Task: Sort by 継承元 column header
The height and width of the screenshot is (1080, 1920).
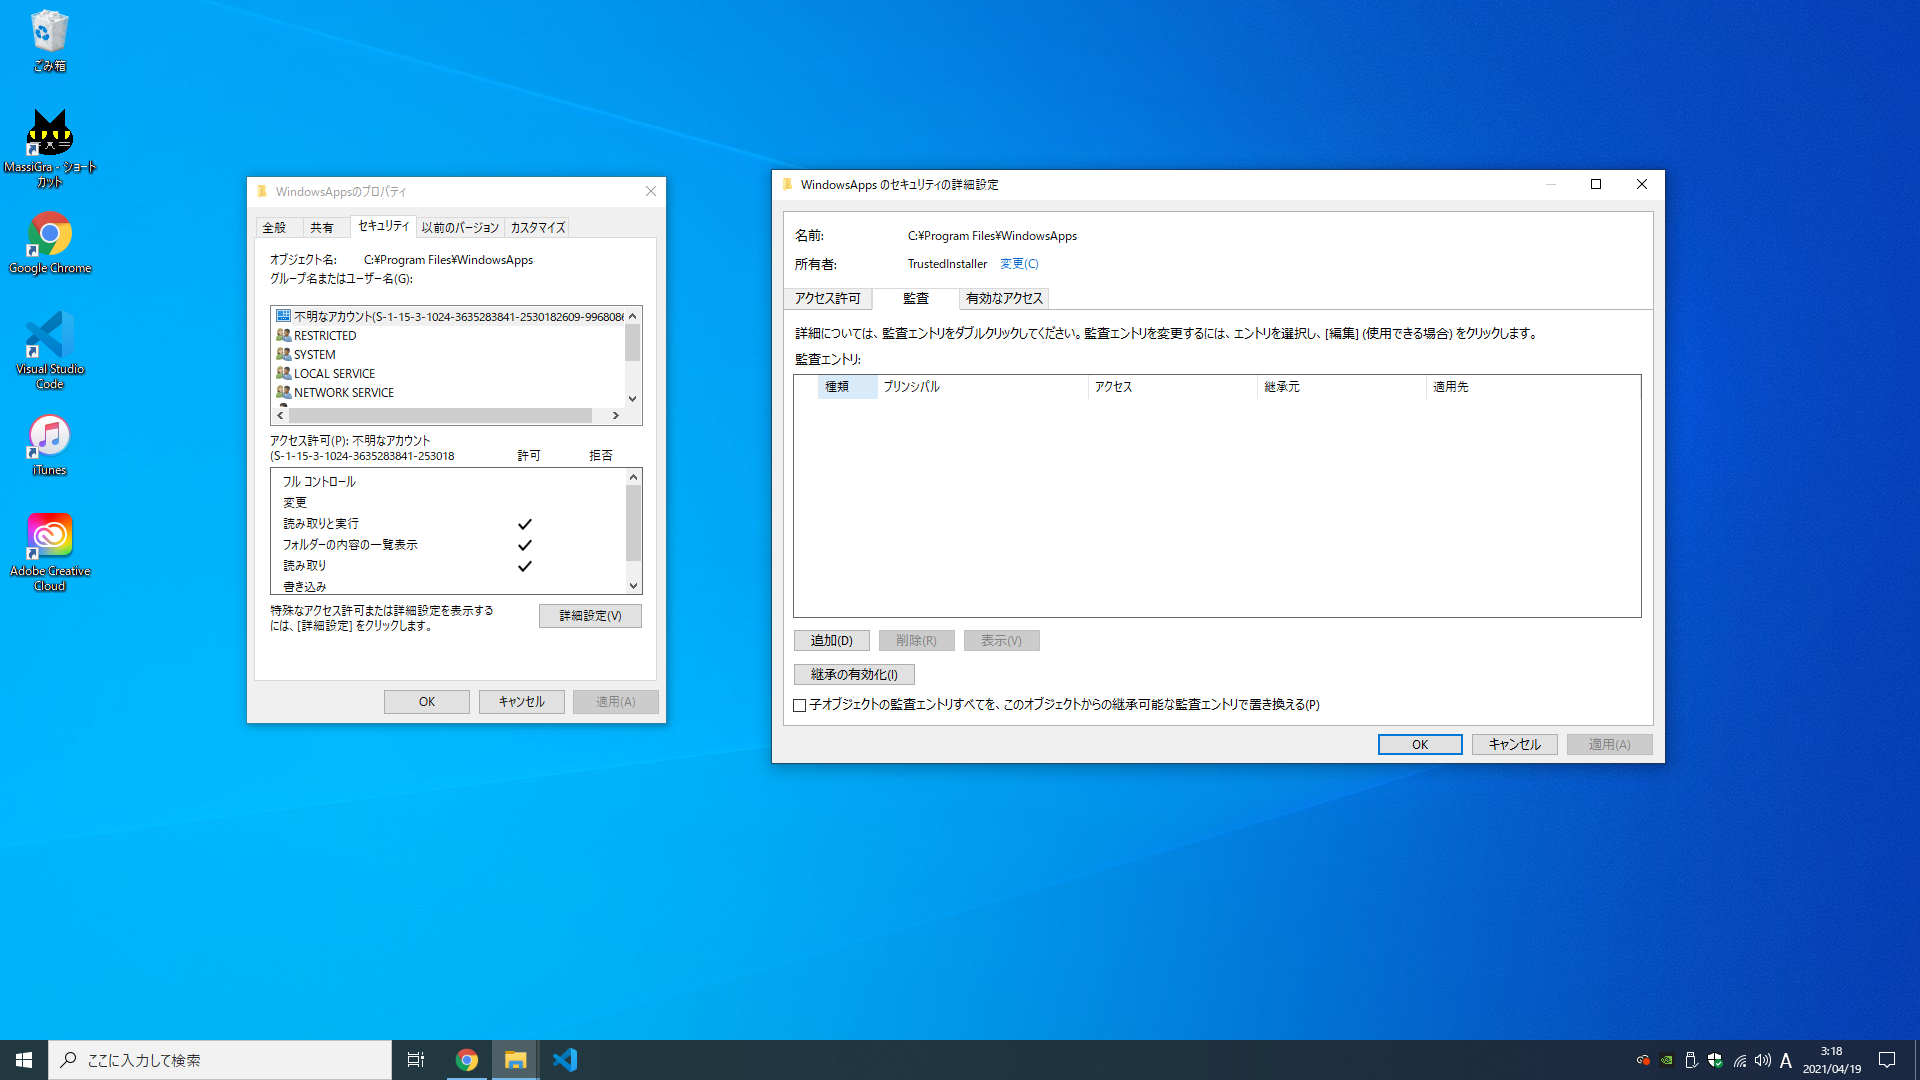Action: pos(1341,387)
